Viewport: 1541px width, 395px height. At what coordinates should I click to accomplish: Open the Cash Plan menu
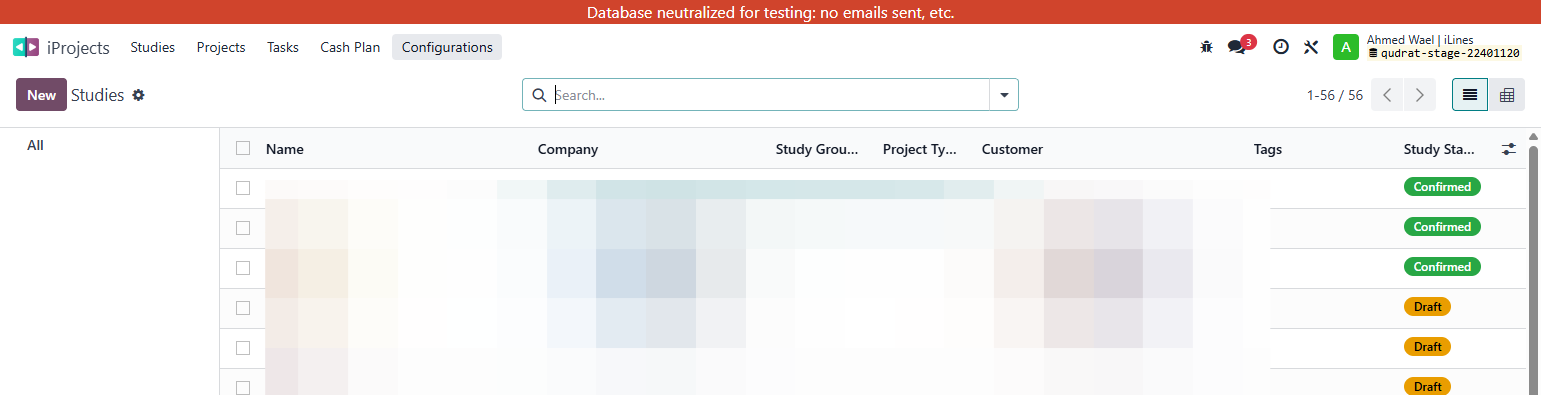click(x=350, y=47)
